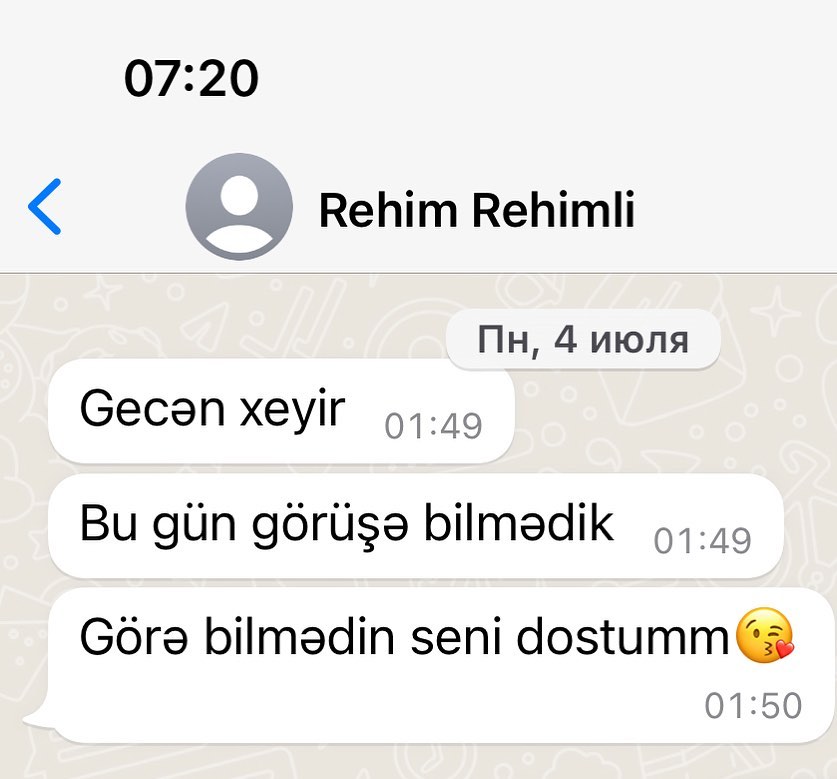Select the "Bu gün görüşə bilmədik" message
The width and height of the screenshot is (837, 779).
(346, 524)
